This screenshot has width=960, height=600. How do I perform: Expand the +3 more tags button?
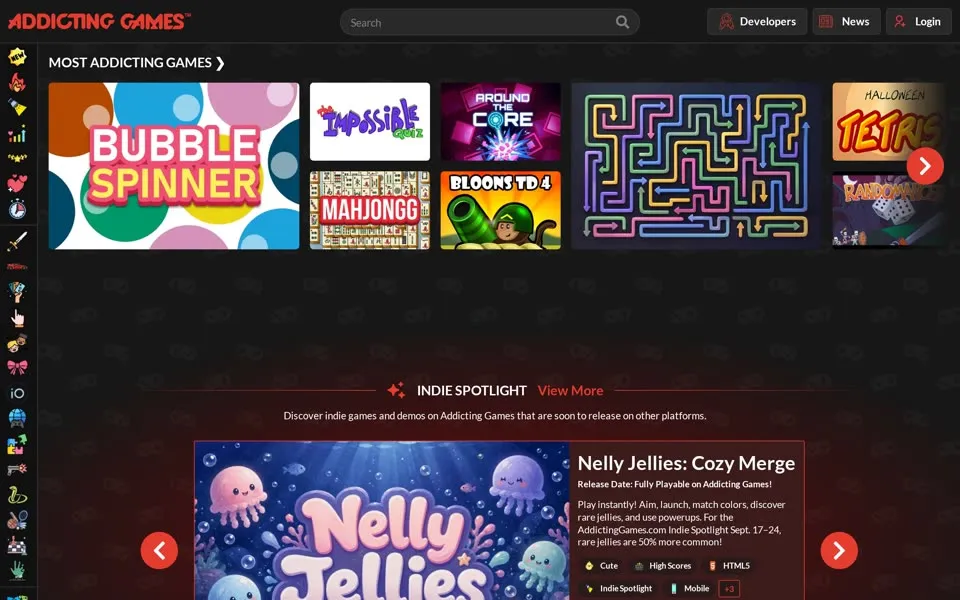tap(729, 588)
